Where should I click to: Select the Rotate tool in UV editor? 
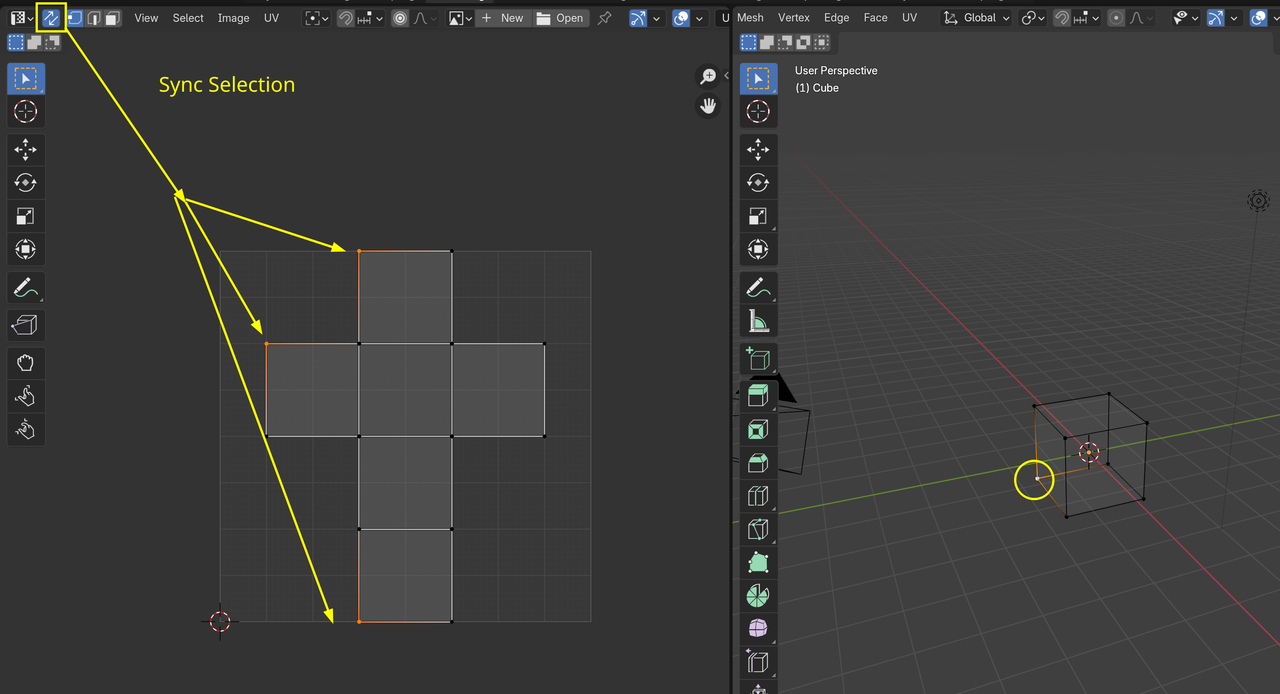click(26, 183)
